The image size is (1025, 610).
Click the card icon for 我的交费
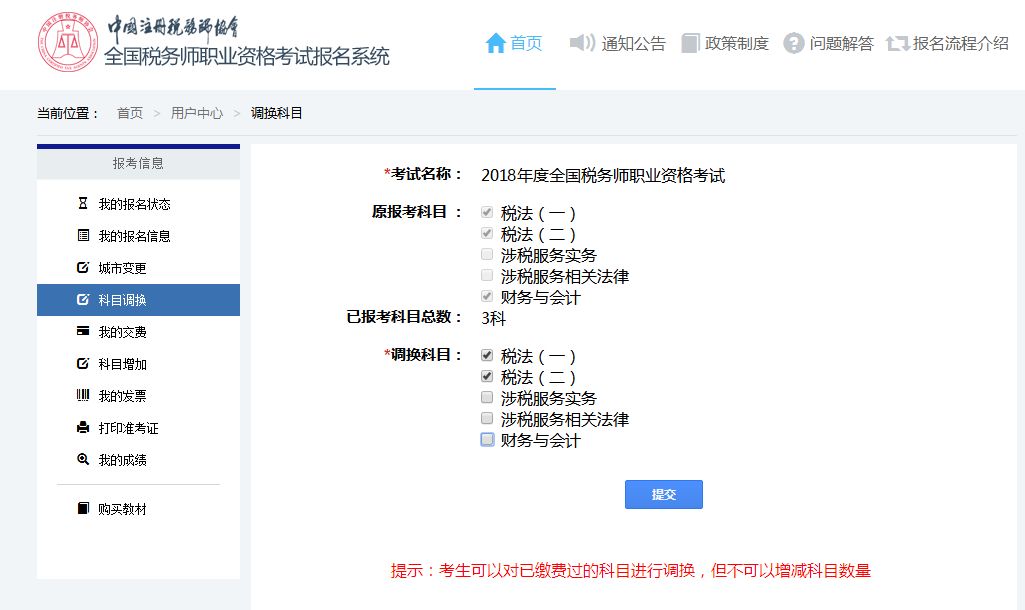83,332
